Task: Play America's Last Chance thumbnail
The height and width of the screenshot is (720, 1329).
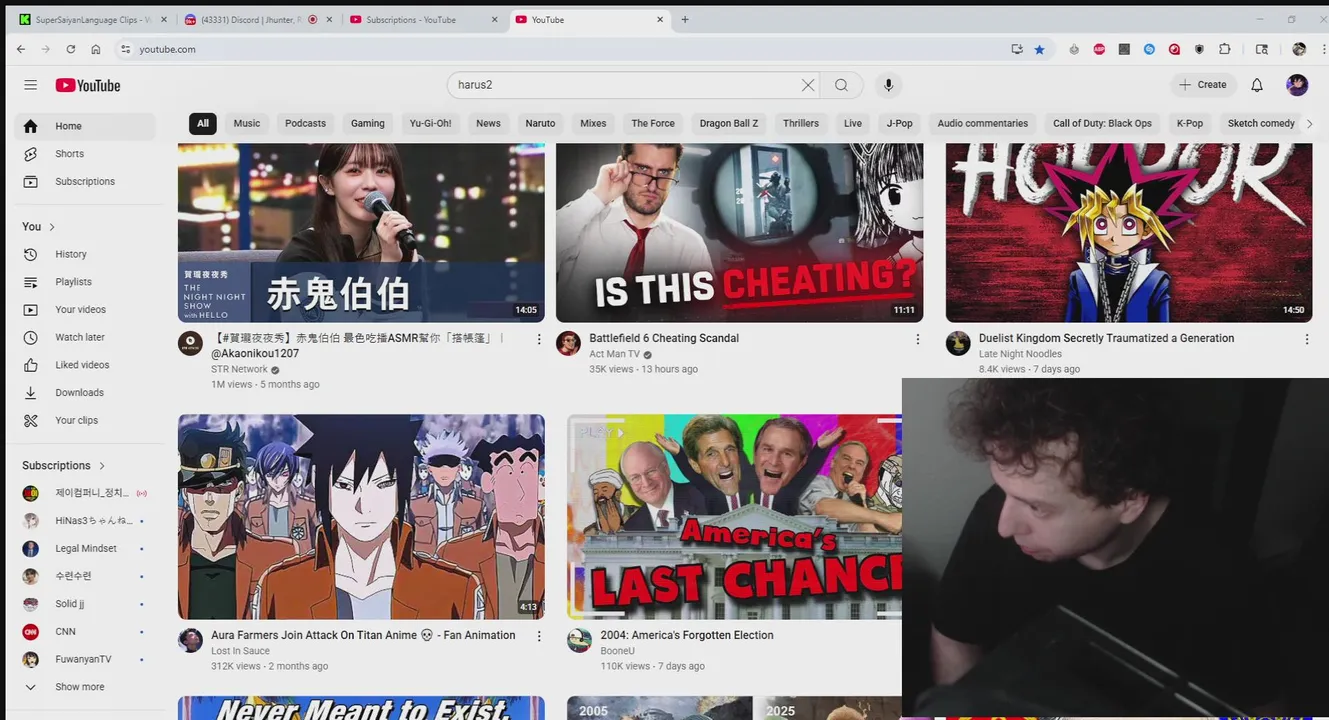Action: click(x=735, y=517)
